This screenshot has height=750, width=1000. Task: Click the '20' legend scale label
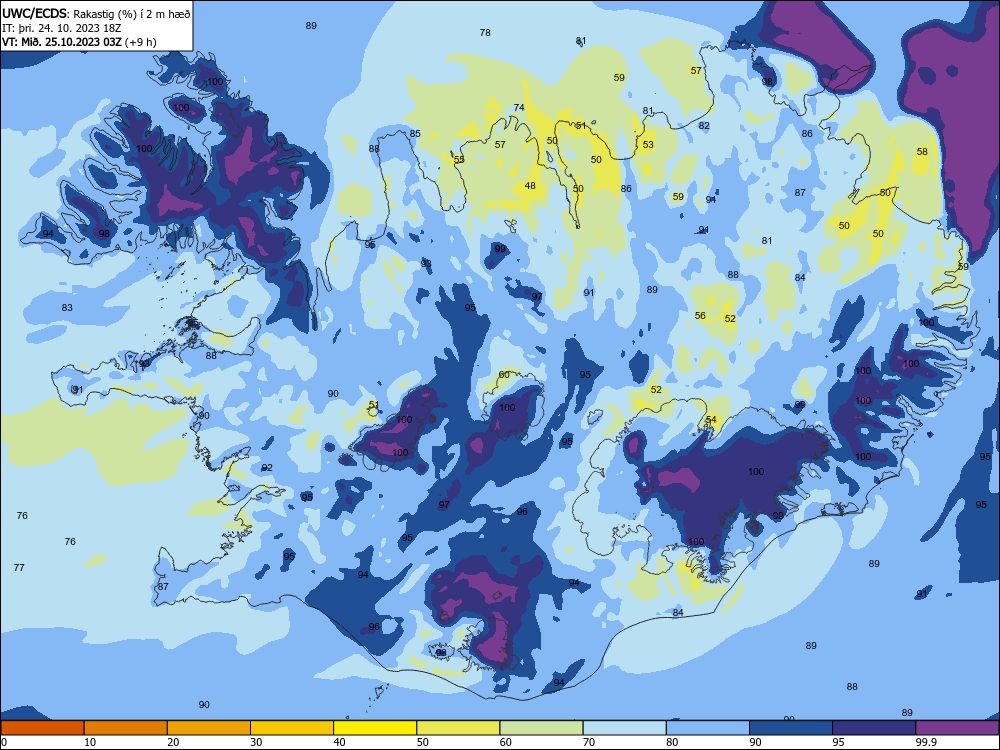[x=173, y=742]
